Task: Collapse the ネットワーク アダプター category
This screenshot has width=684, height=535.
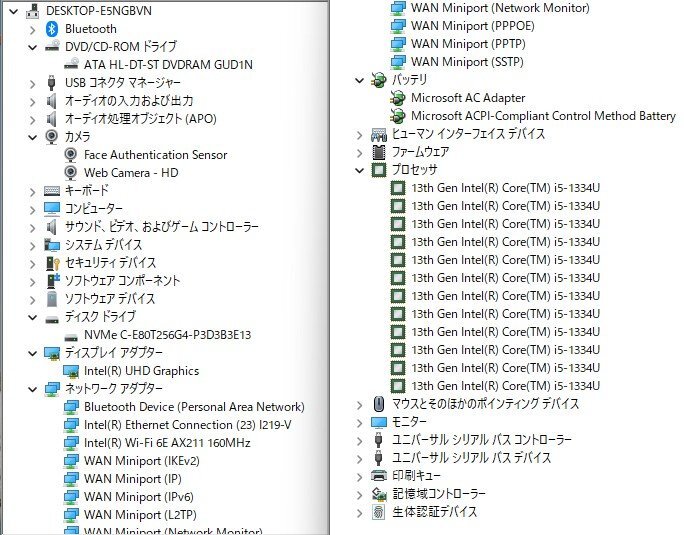Action: (33, 389)
